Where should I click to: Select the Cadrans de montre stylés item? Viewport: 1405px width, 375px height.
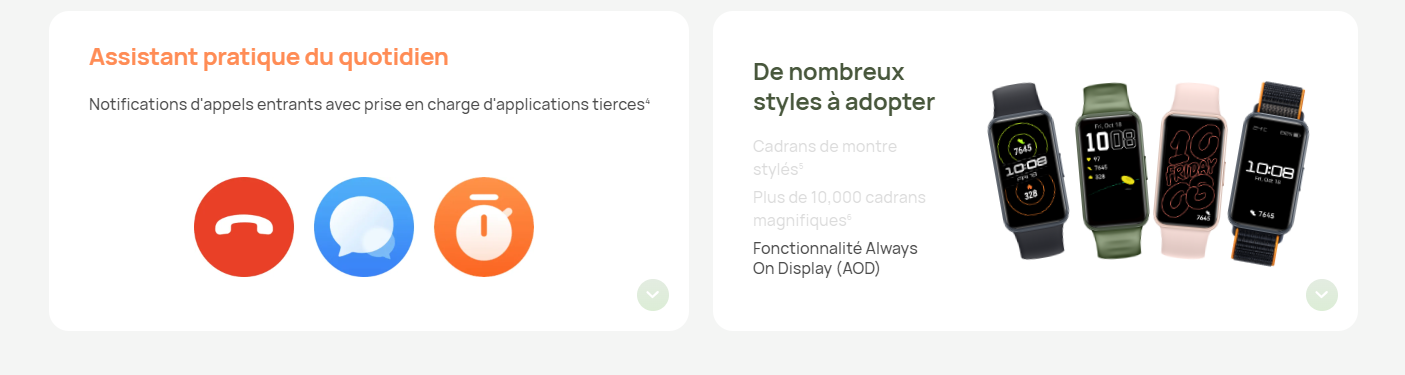click(825, 157)
